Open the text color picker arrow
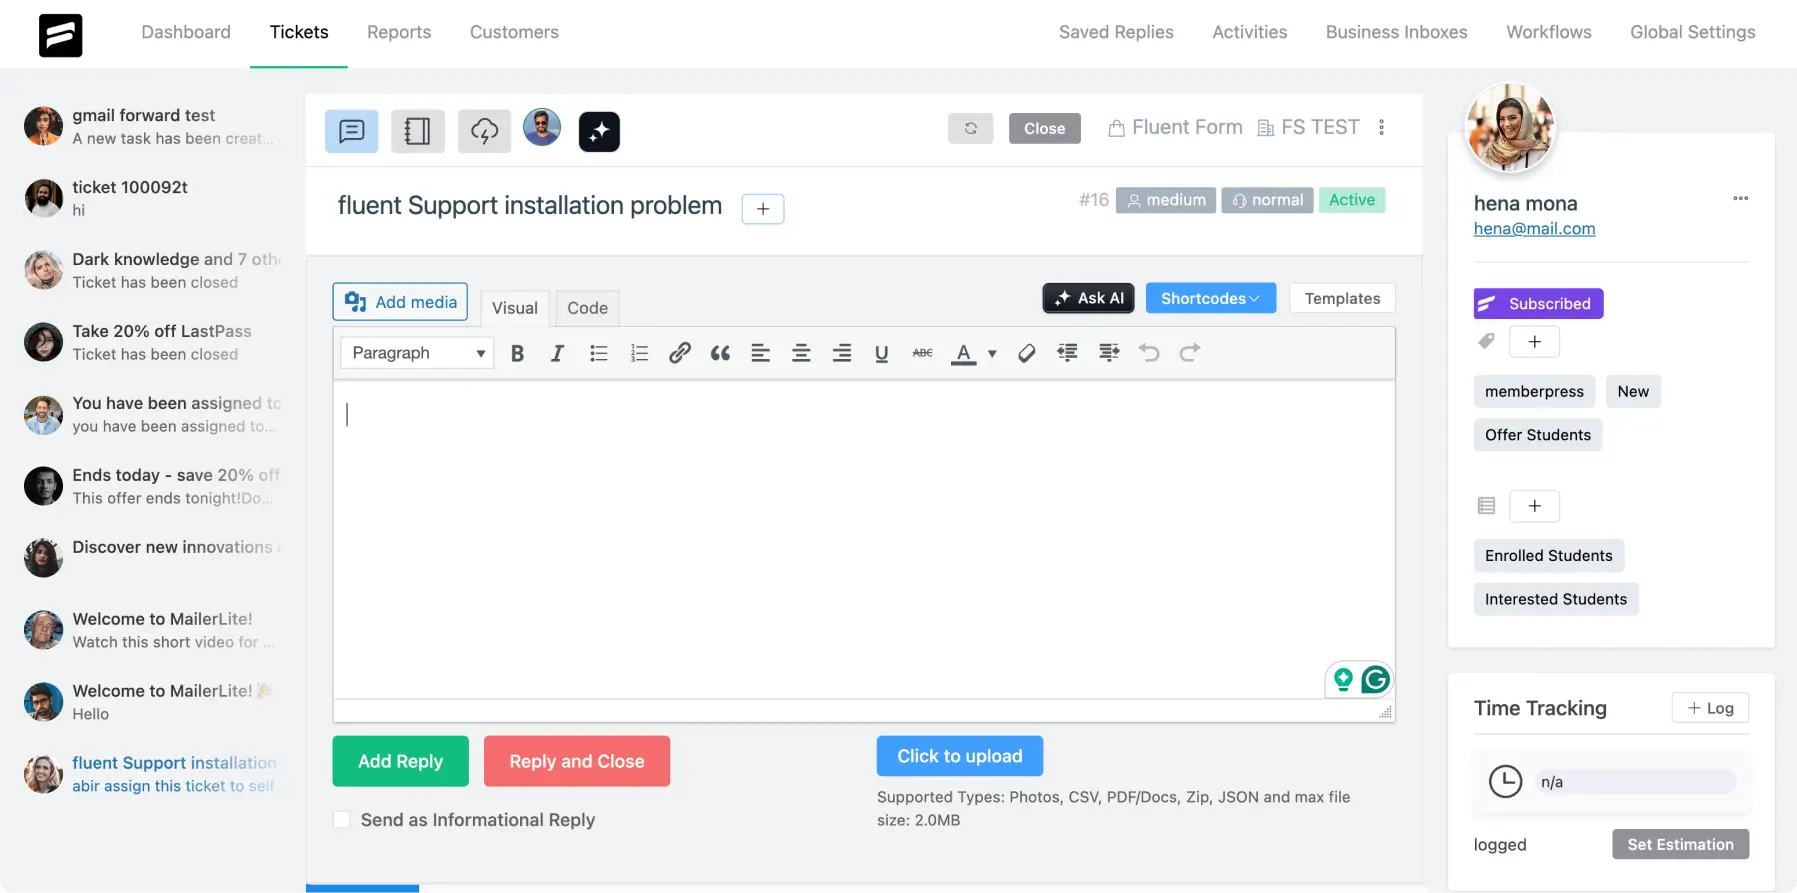The image size is (1797, 893). pos(992,353)
